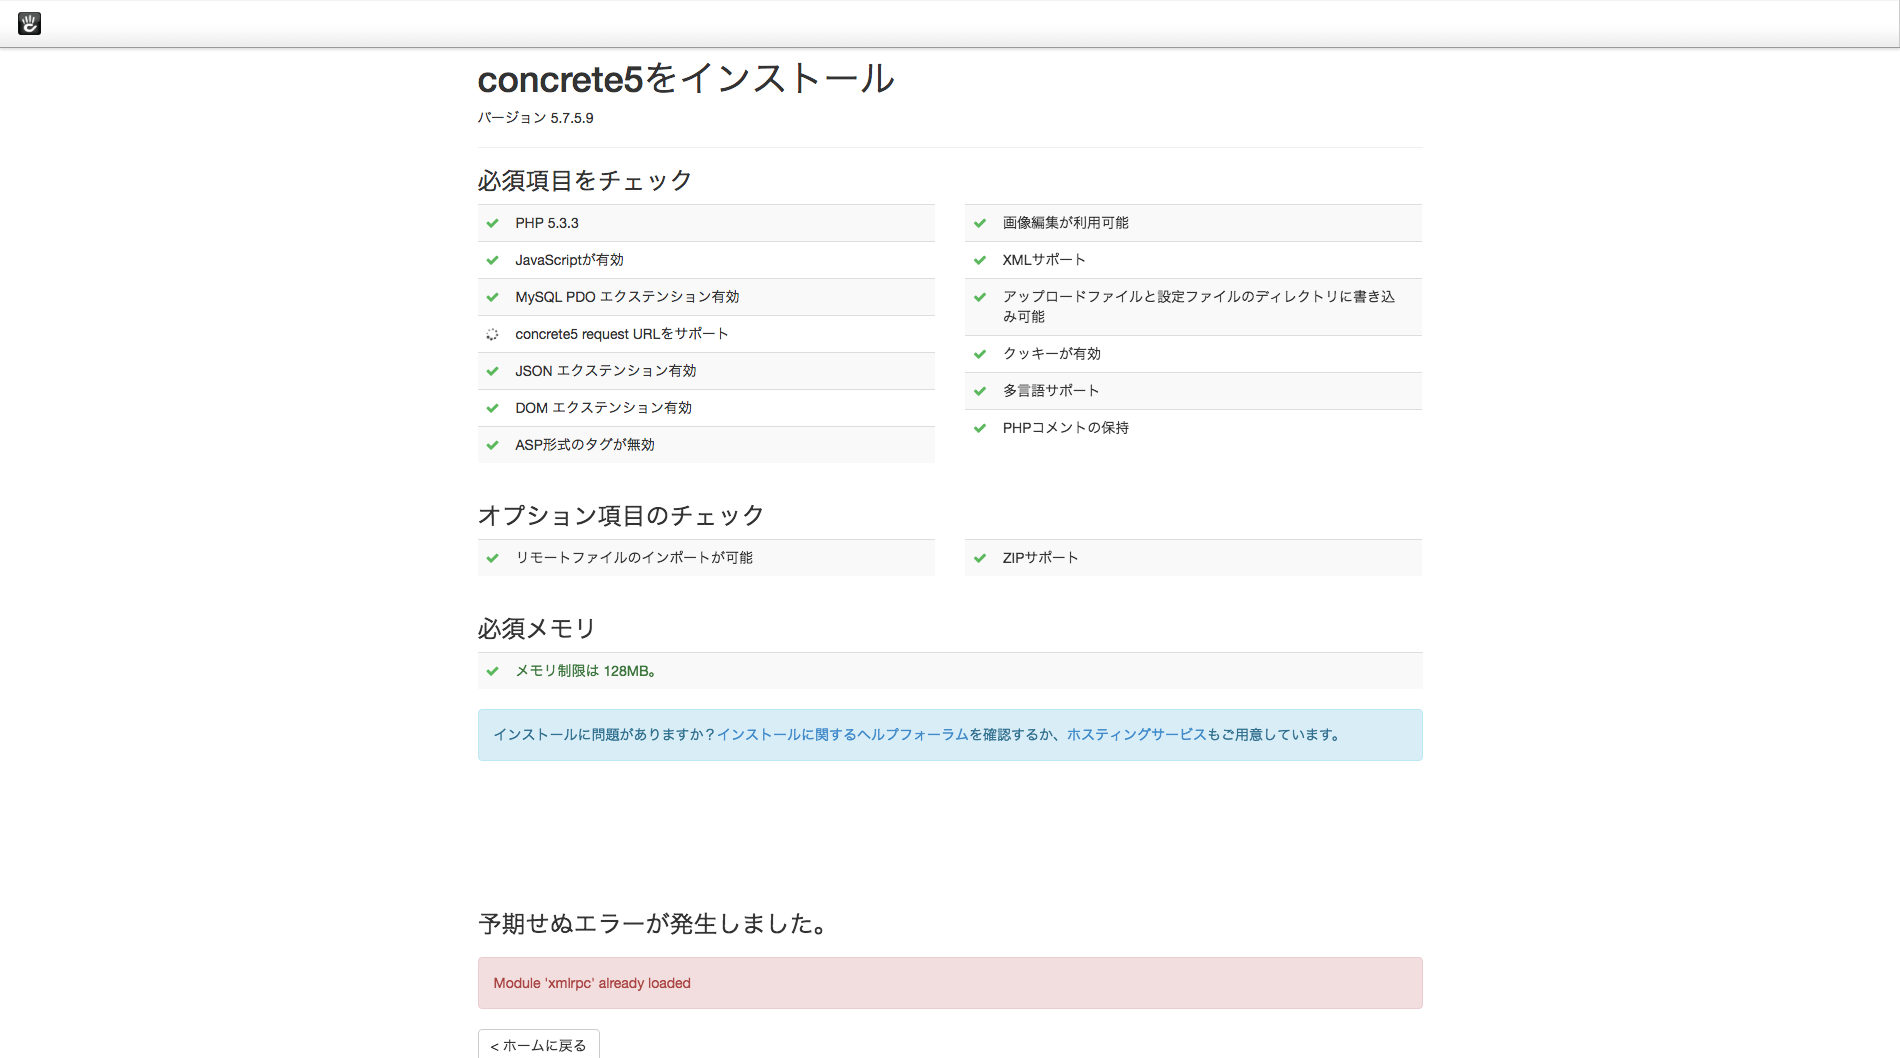Click the concrete5 hand logo icon

click(29, 23)
